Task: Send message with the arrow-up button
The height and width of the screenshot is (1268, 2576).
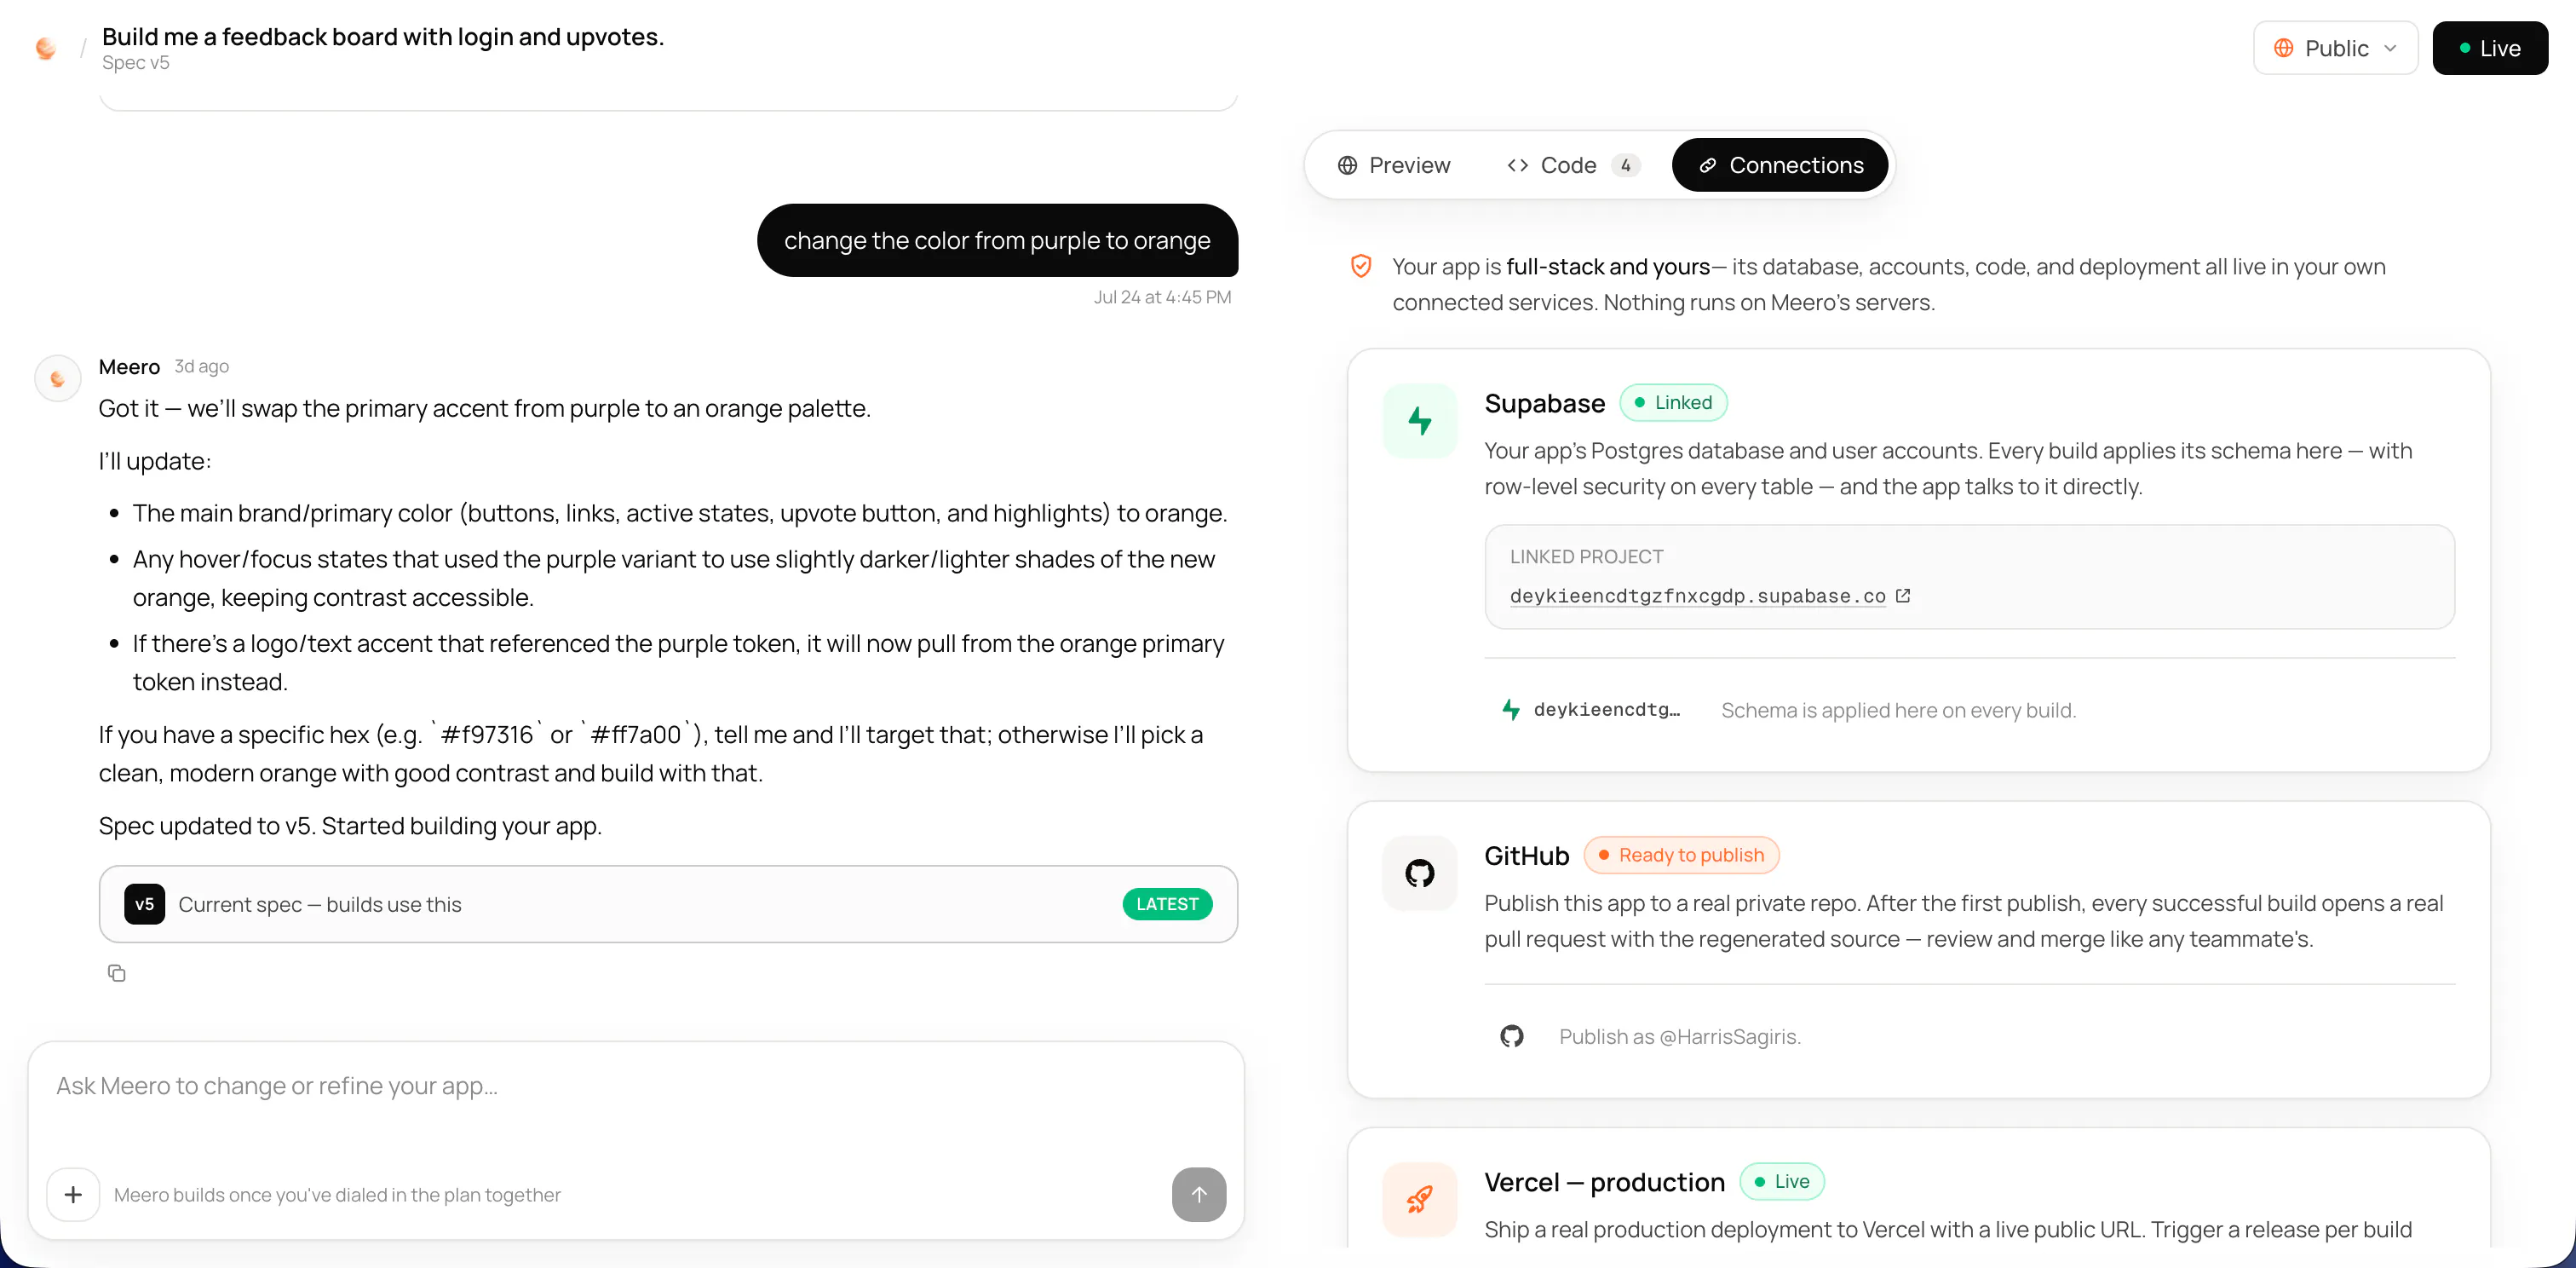Action: coord(1199,1194)
